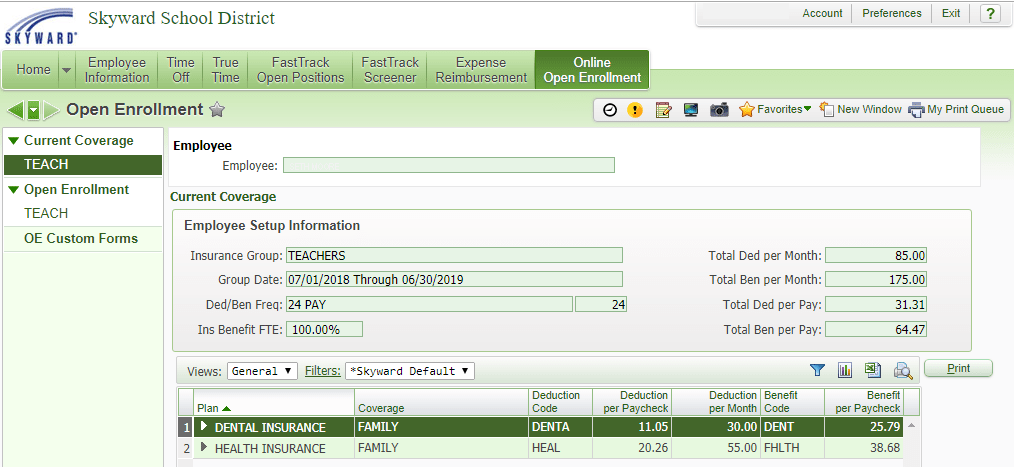Click Exit to log out

click(951, 14)
